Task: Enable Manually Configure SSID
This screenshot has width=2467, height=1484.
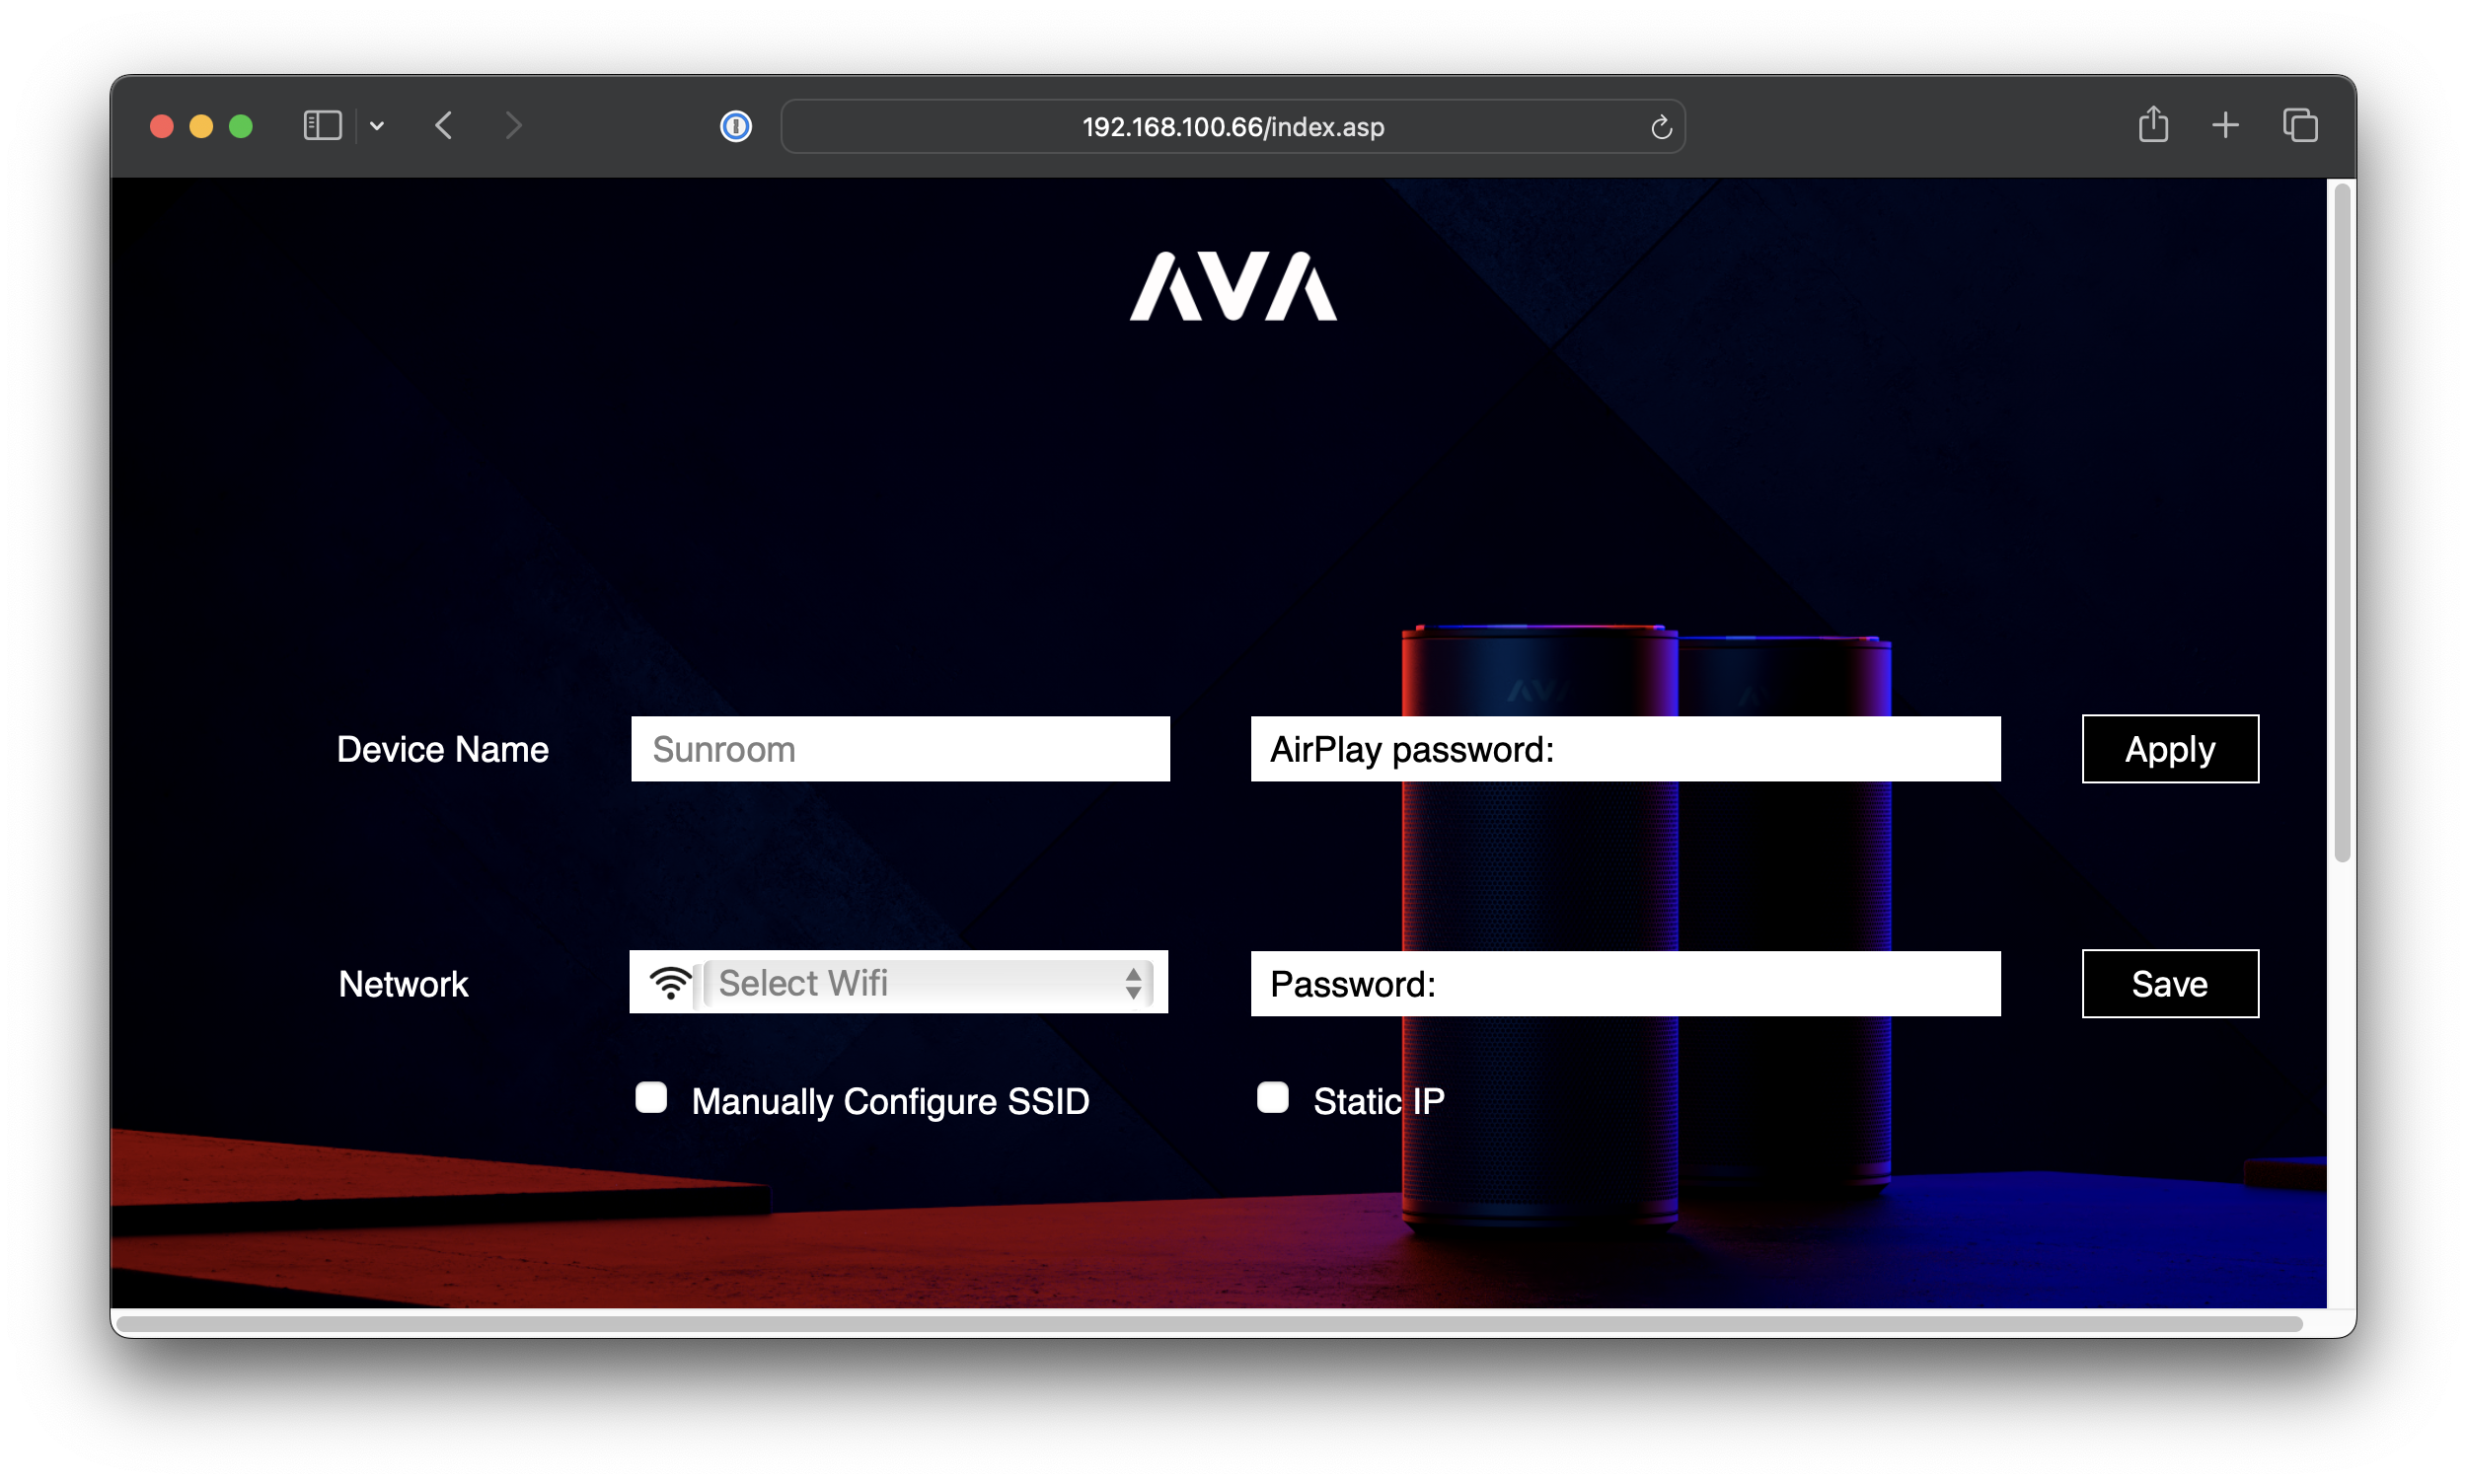Action: [651, 1097]
